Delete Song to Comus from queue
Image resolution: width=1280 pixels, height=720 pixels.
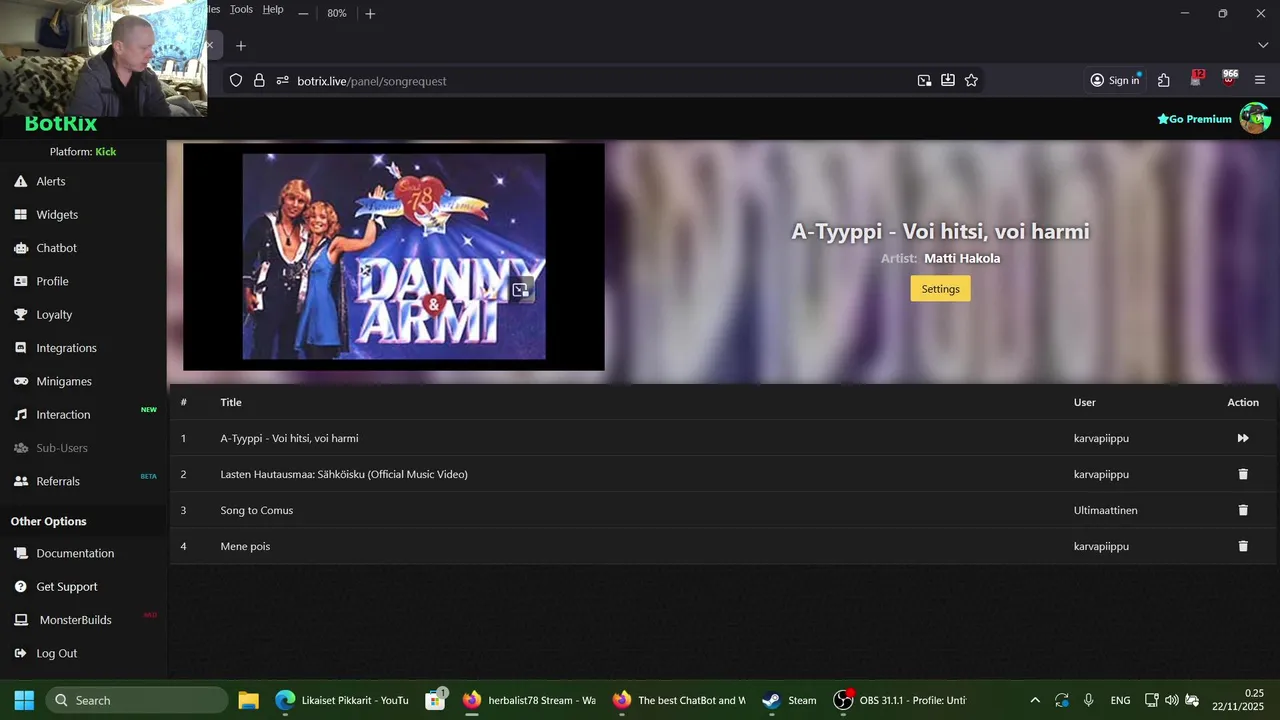(1243, 510)
